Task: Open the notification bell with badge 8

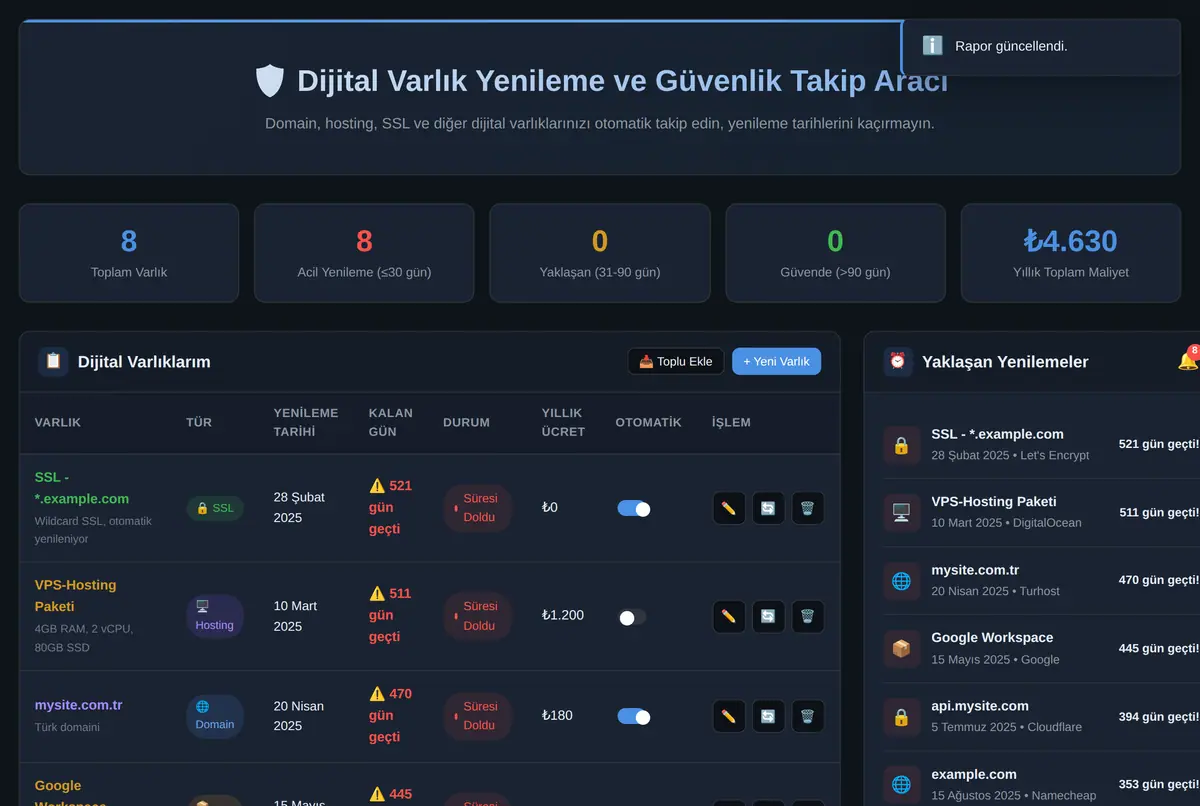Action: tap(1188, 360)
